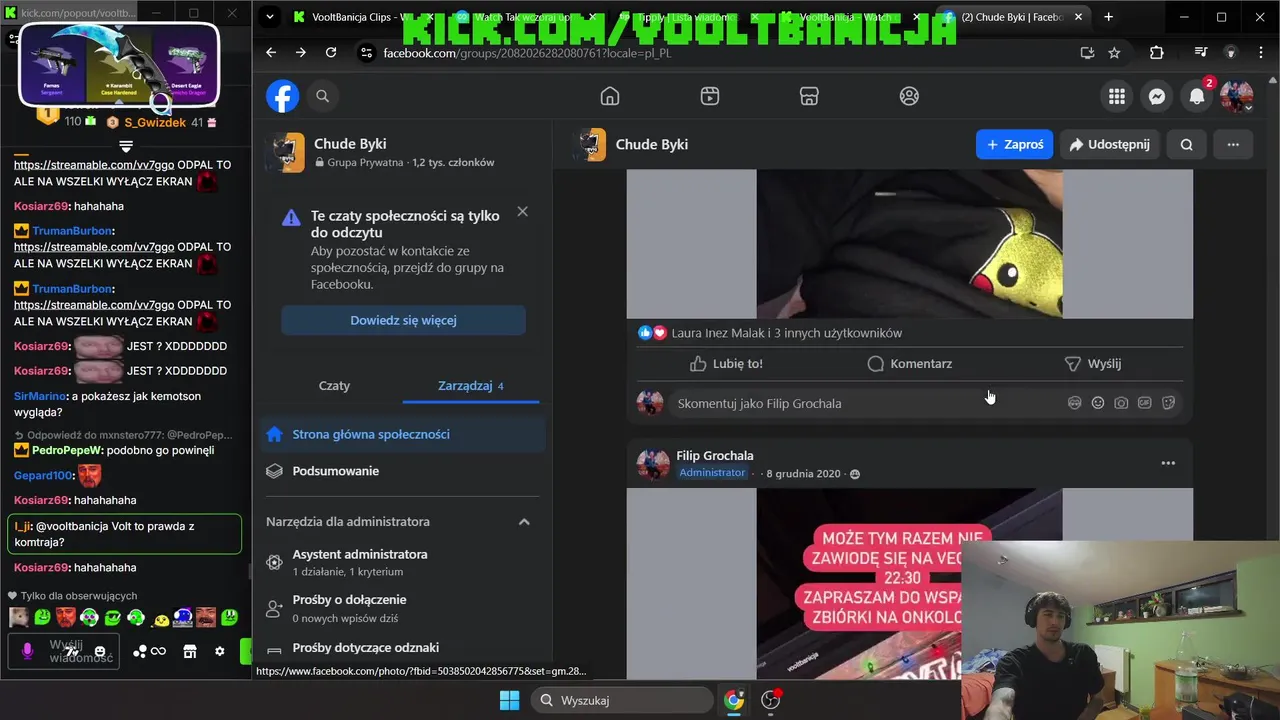Bookmark this page with the star icon
The image size is (1280, 720).
click(x=1114, y=53)
